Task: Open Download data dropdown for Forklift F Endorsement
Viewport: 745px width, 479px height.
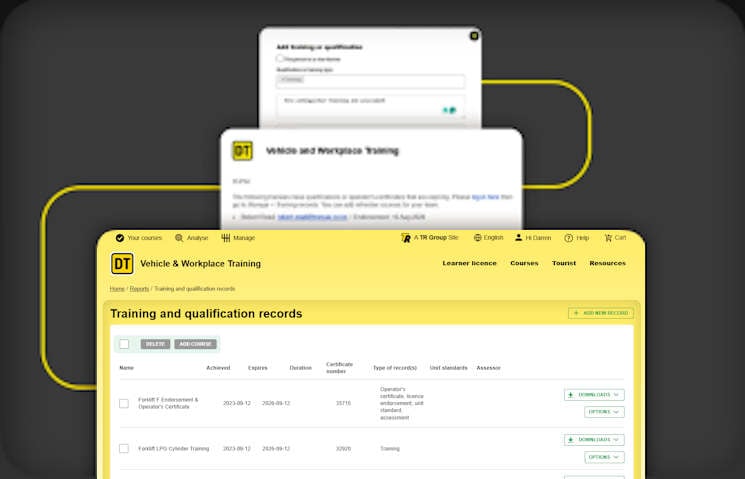Action: tap(594, 395)
